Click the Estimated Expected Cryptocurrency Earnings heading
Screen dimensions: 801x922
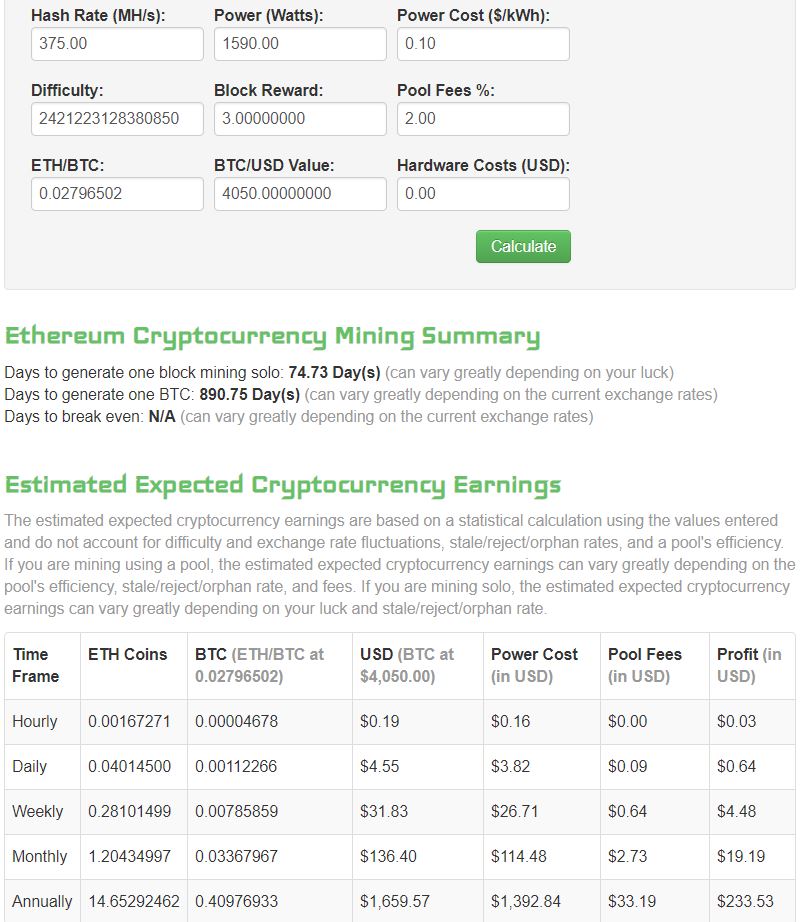(x=283, y=485)
